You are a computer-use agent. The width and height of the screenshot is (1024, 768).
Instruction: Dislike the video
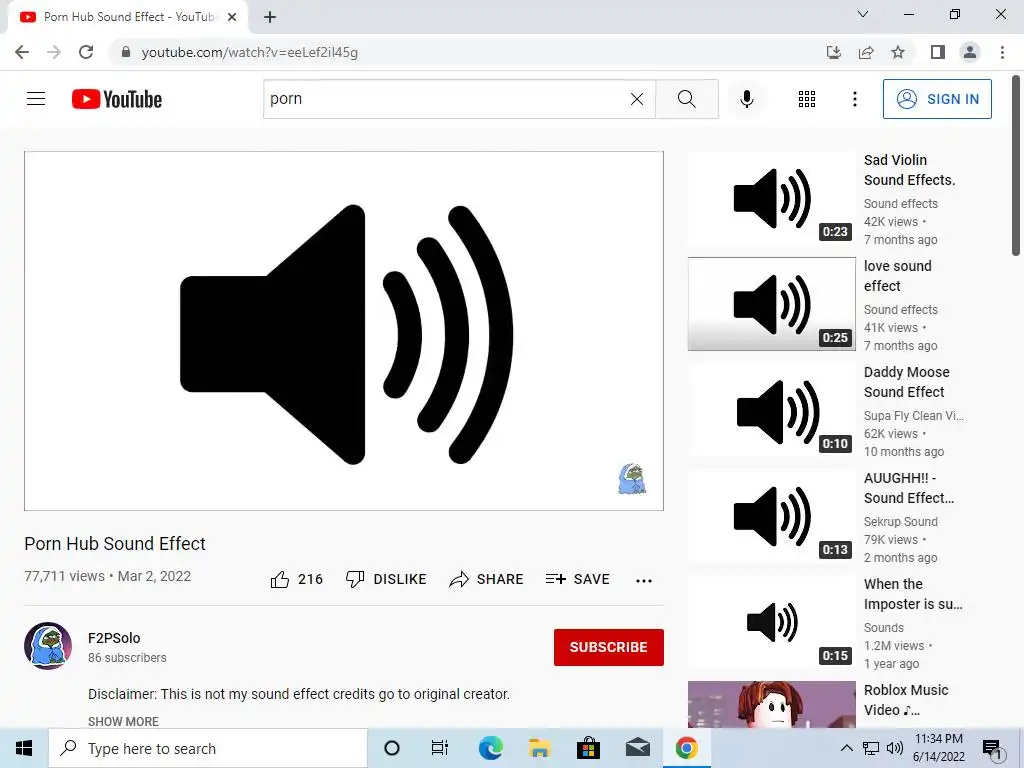tap(386, 579)
